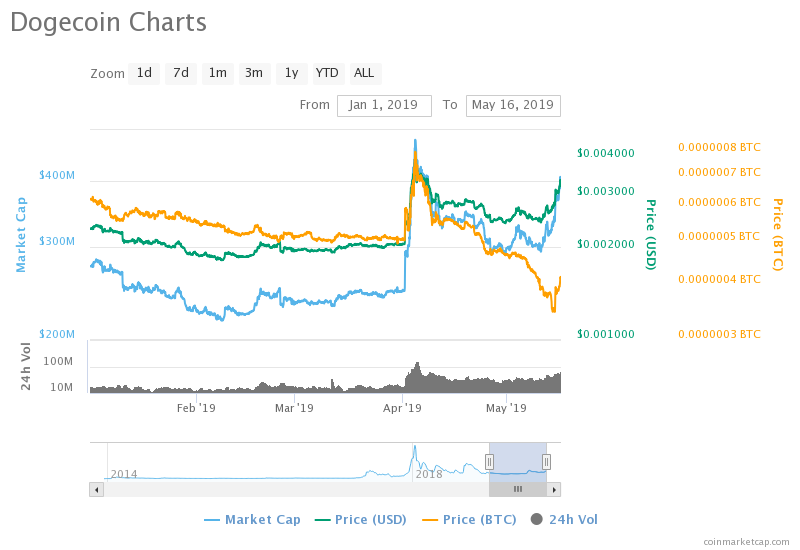Select the YTD zoom button
The image size is (800, 550).
327,73
